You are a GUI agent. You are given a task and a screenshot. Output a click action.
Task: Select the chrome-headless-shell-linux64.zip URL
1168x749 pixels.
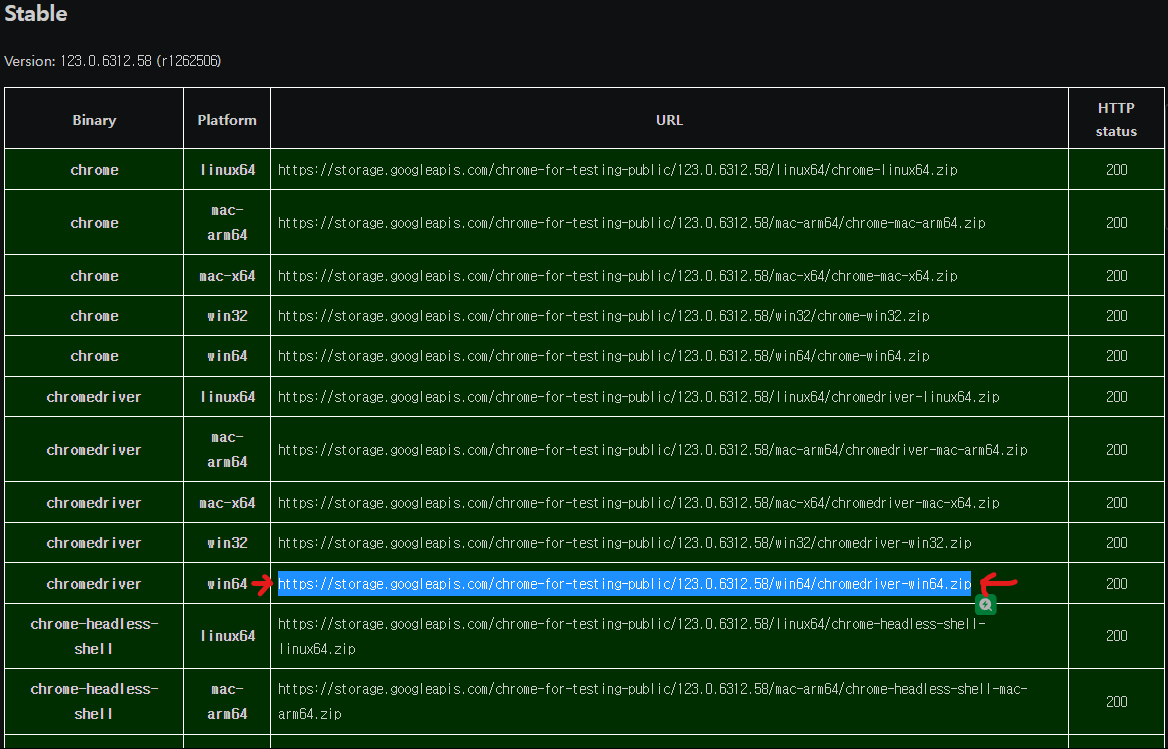(x=632, y=636)
